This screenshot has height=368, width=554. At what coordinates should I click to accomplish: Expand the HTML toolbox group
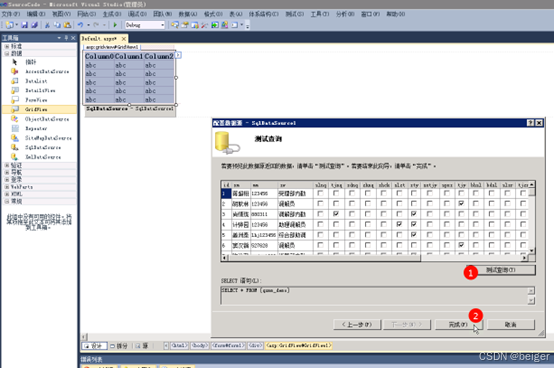[x=7, y=194]
